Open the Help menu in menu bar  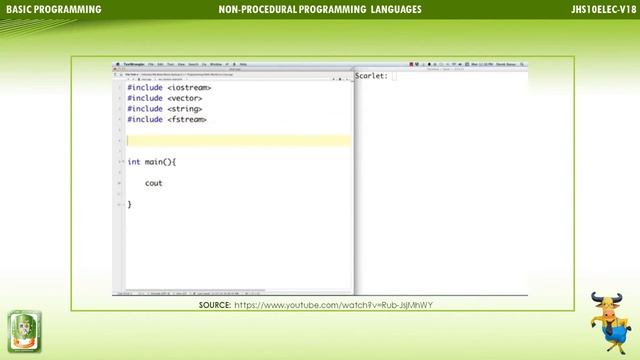[243, 64]
